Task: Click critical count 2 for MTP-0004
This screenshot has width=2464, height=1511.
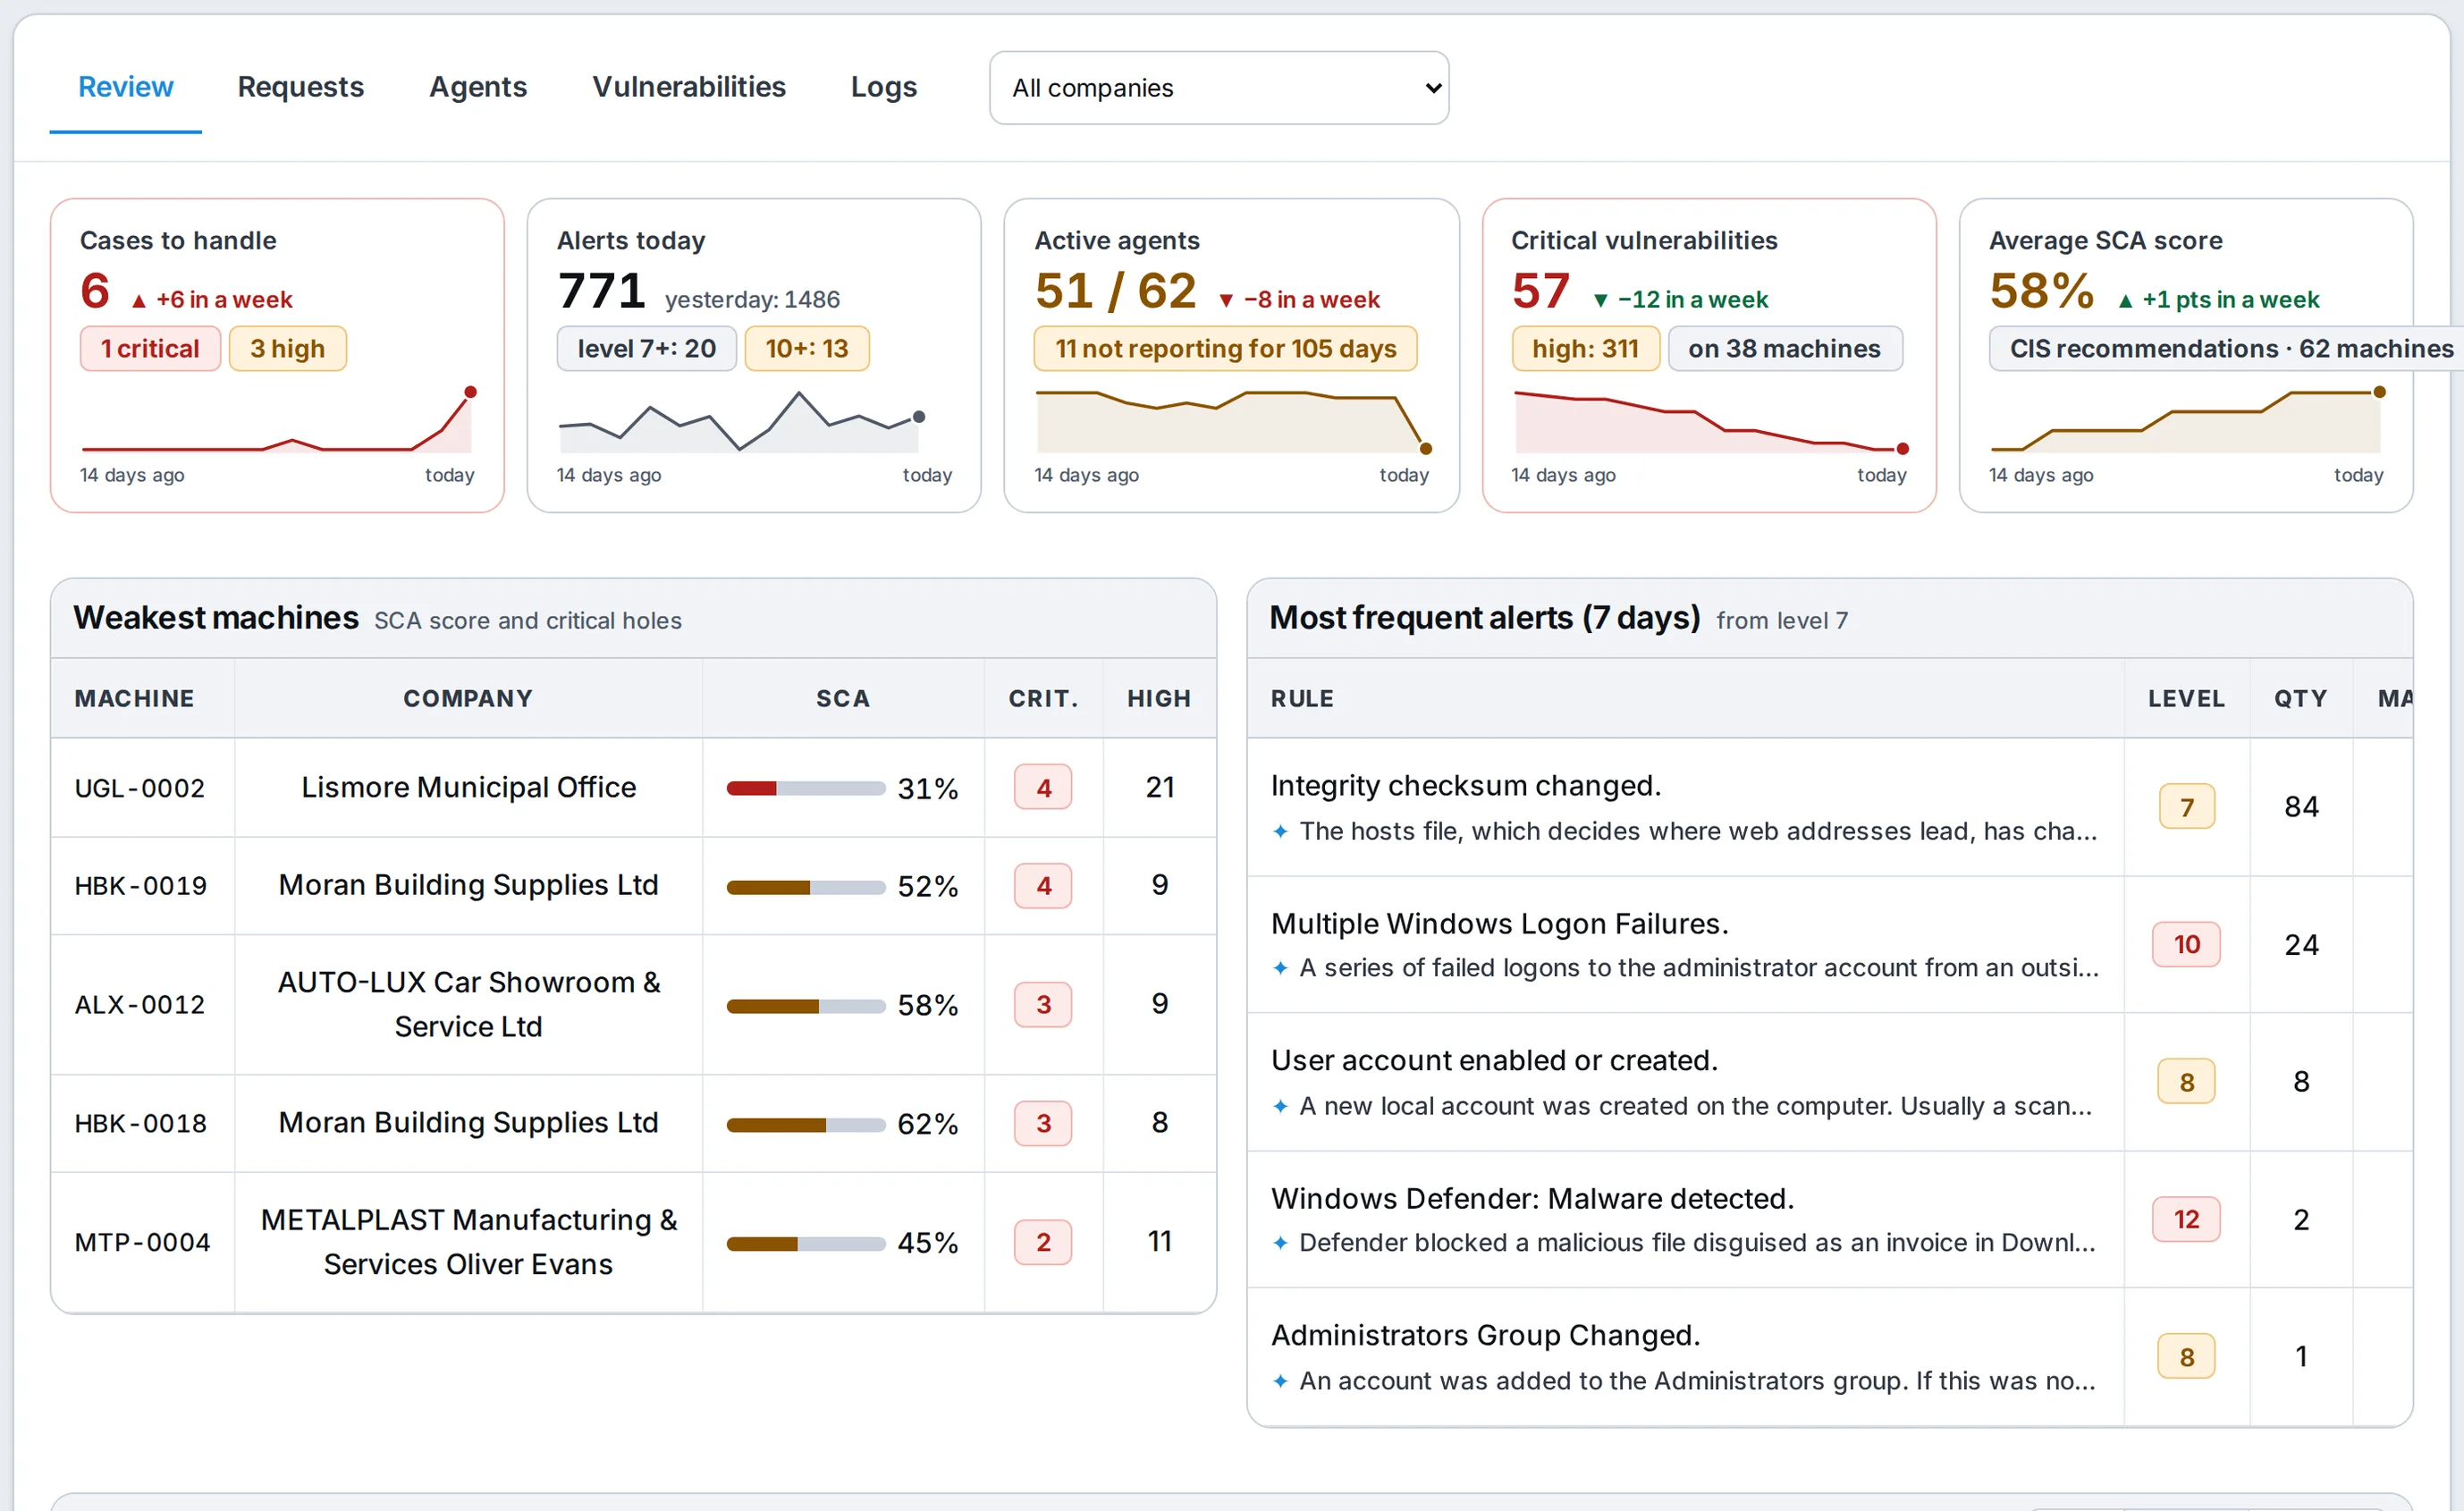Action: (1043, 1242)
